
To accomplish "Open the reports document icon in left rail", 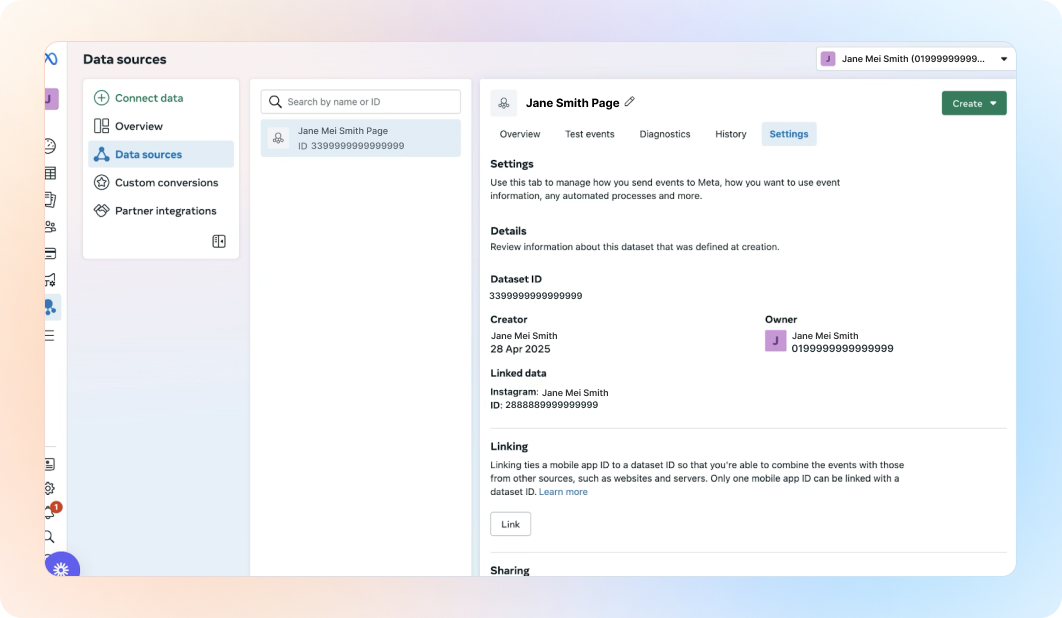I will pos(50,199).
